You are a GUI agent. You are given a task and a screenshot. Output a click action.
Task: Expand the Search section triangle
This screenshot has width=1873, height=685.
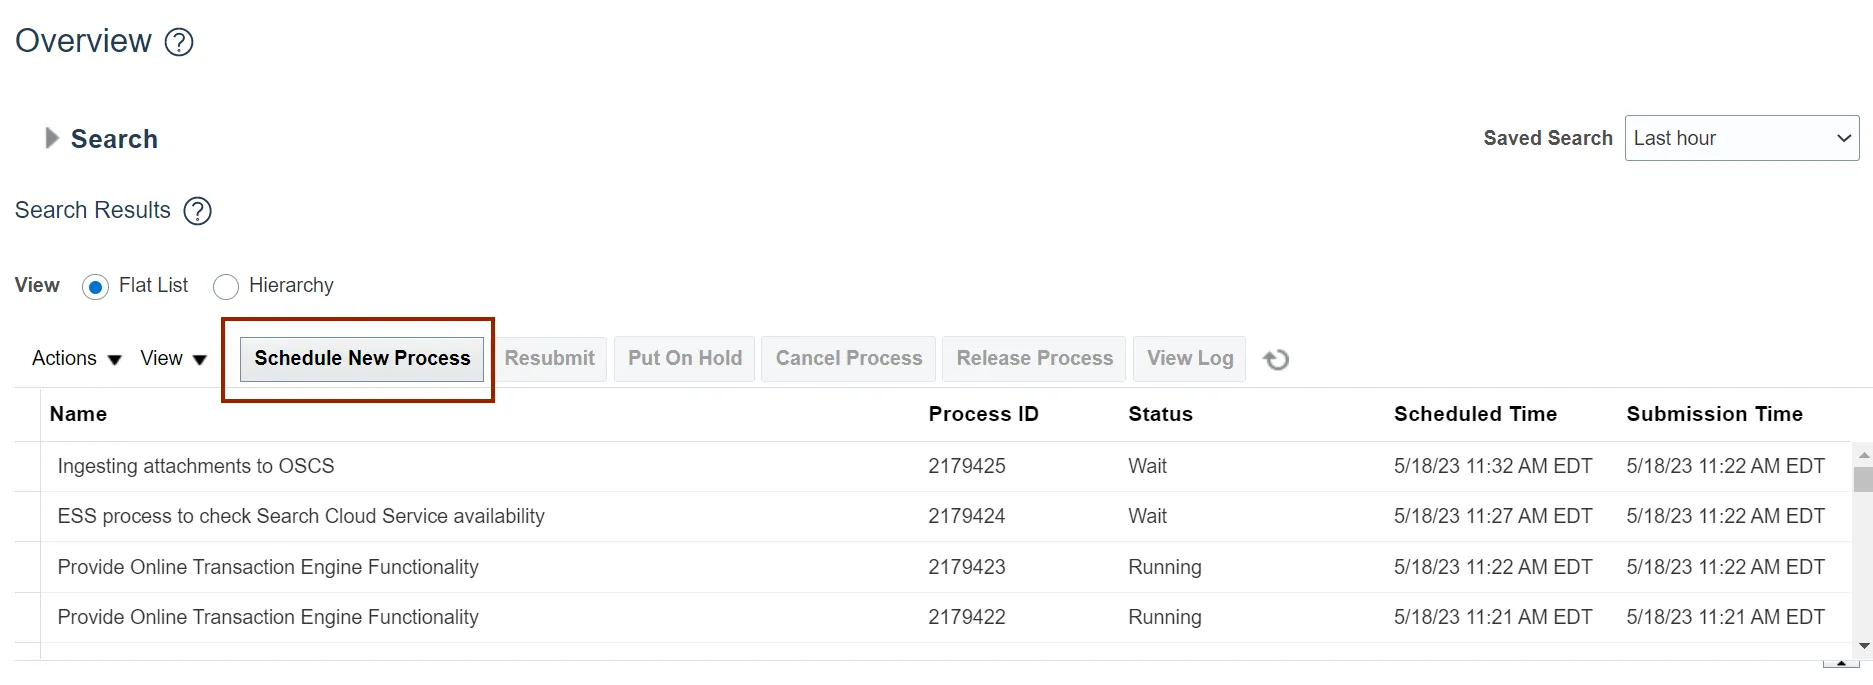tap(52, 138)
